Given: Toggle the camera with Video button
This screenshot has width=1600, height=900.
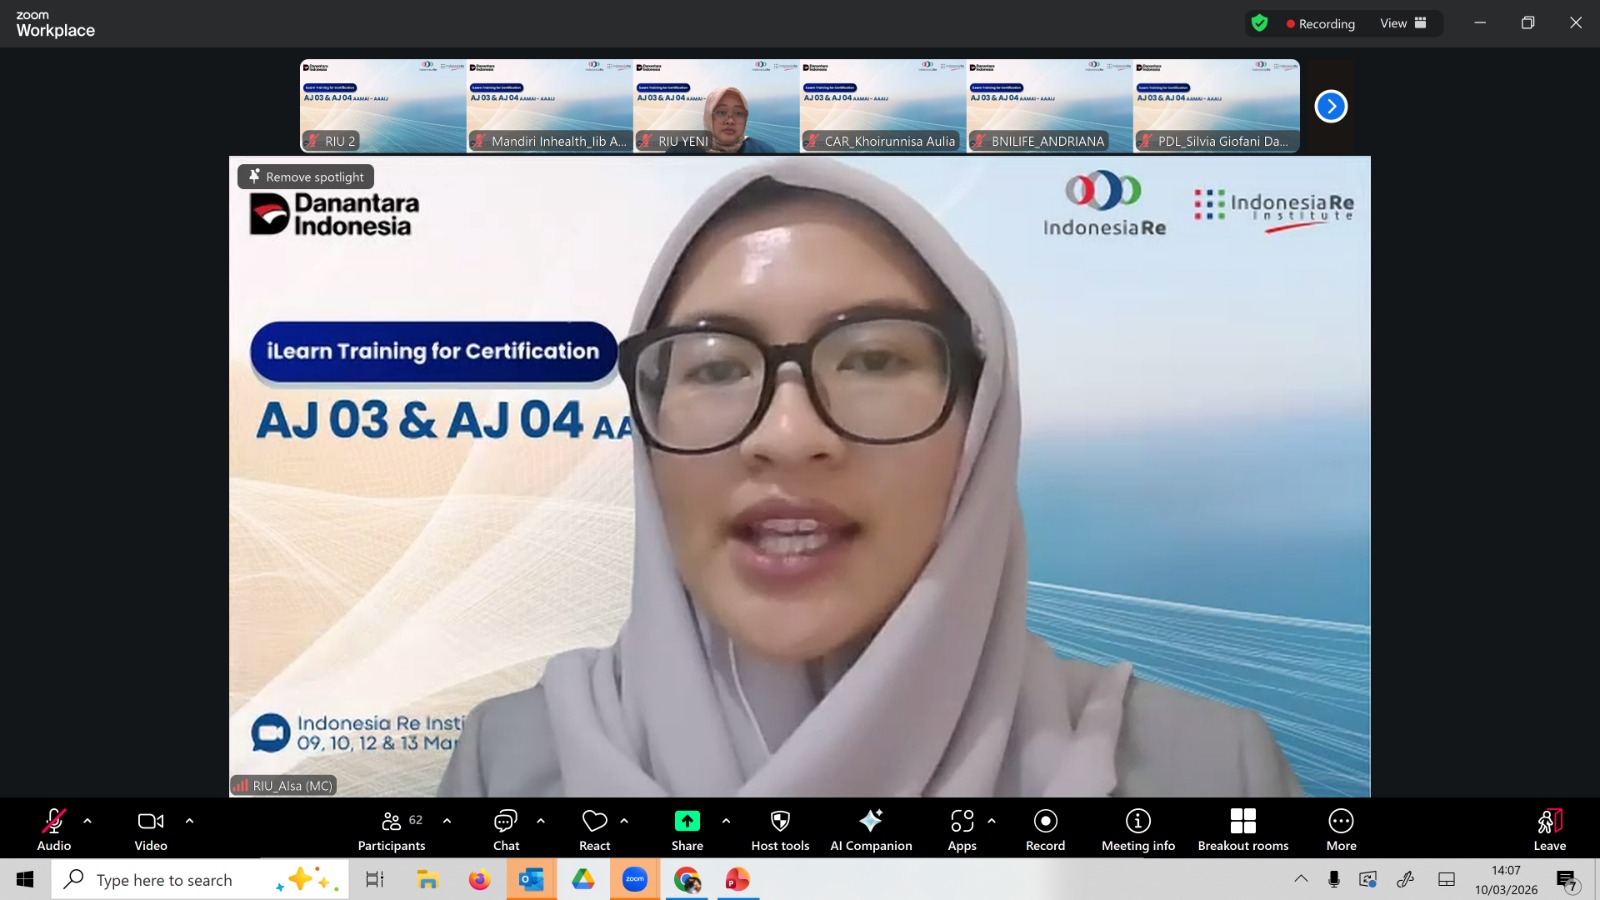Looking at the screenshot, I should point(151,830).
